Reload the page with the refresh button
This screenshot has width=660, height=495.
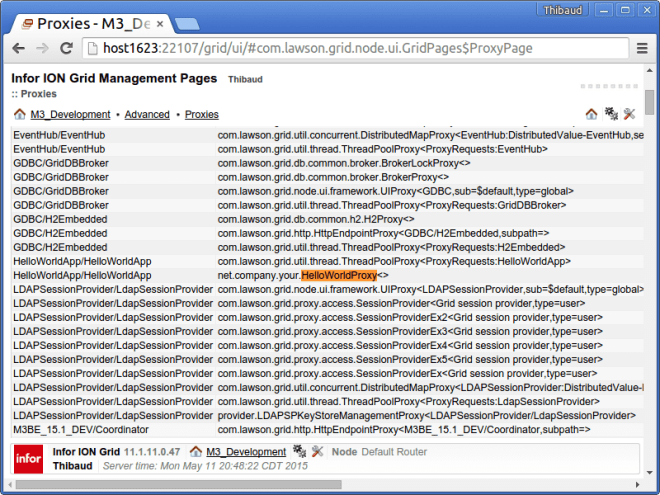(69, 48)
